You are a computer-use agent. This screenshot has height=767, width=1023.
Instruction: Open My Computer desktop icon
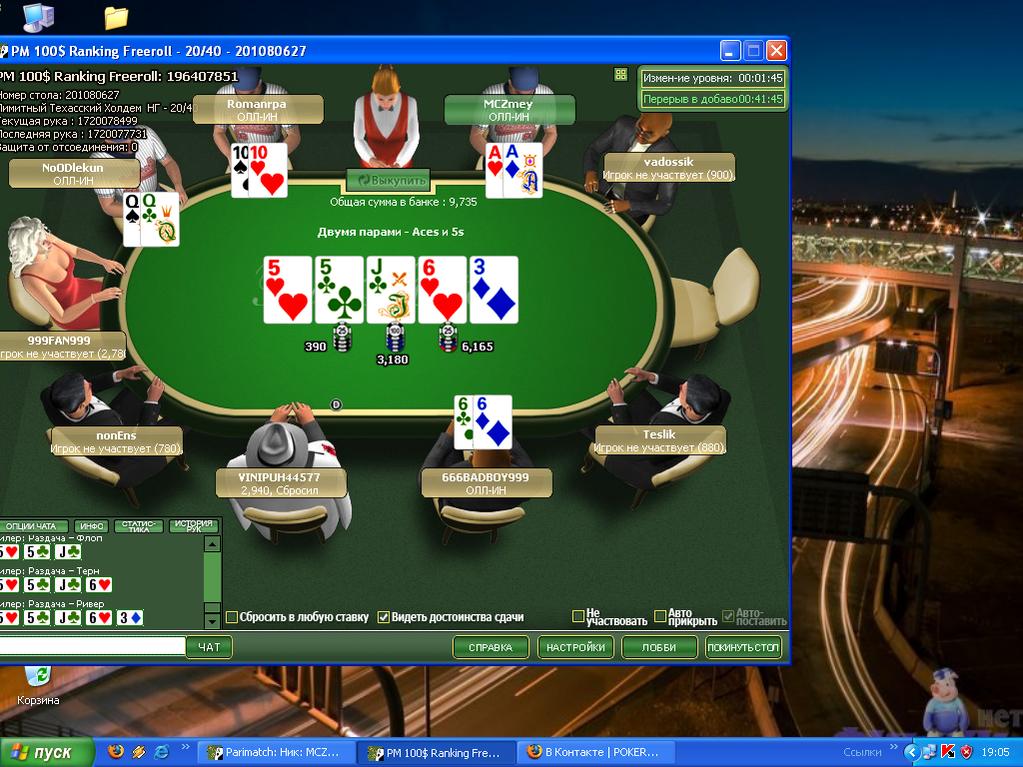[x=38, y=17]
